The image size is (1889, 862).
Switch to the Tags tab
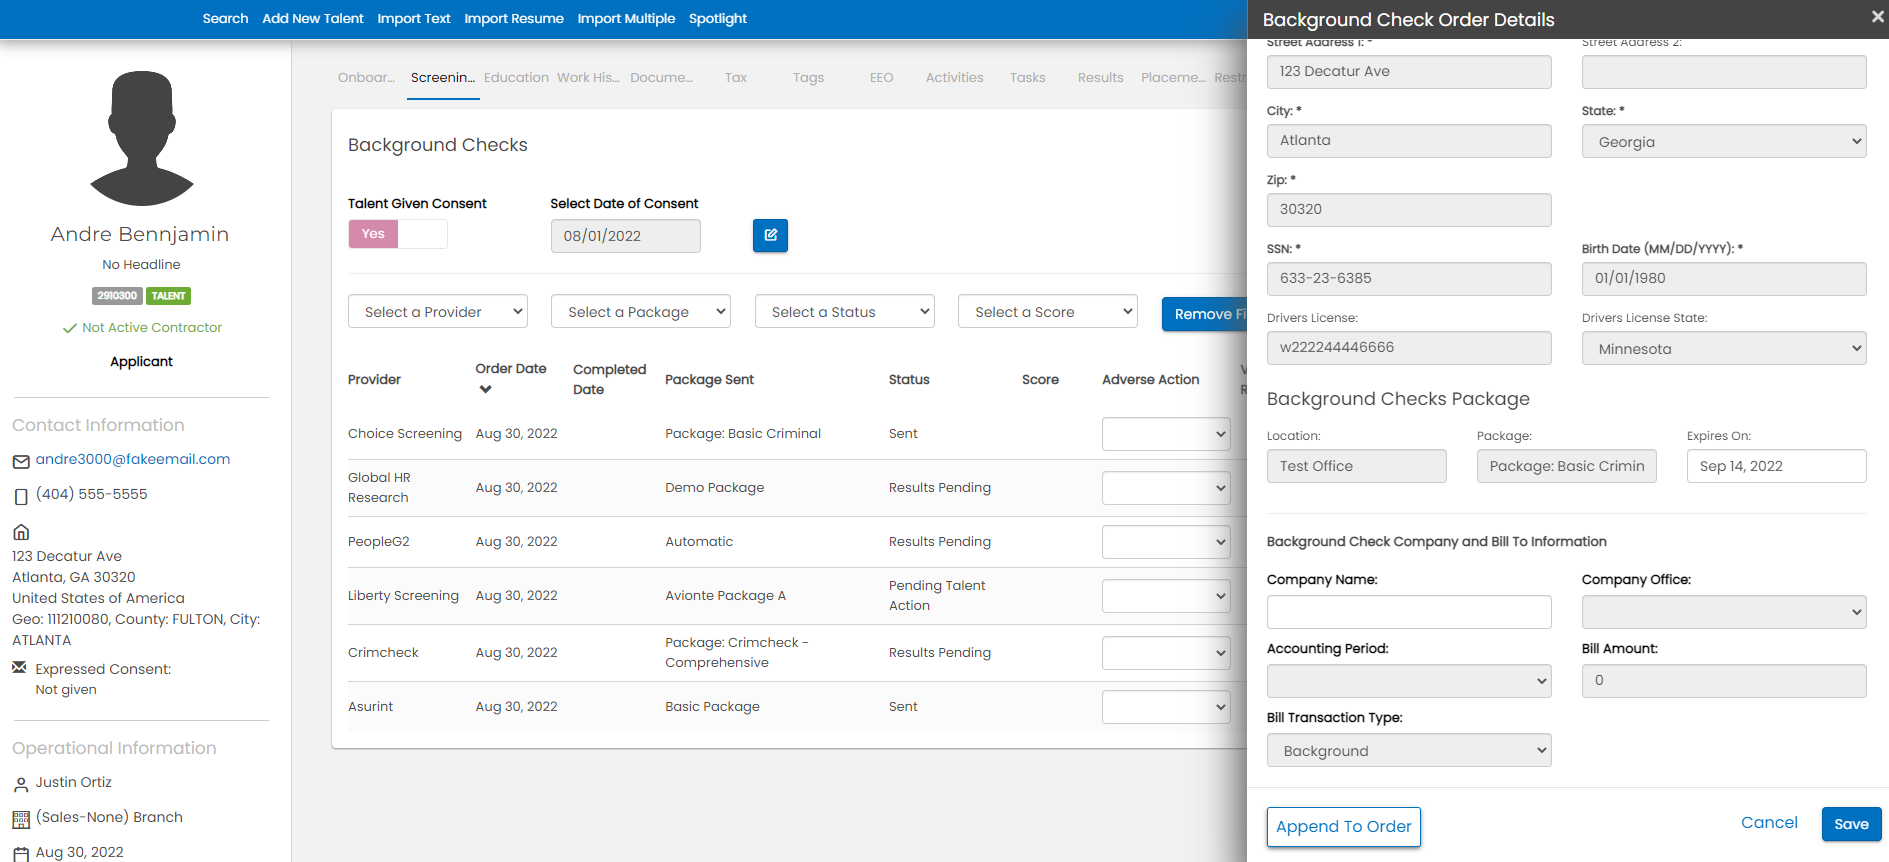808,77
